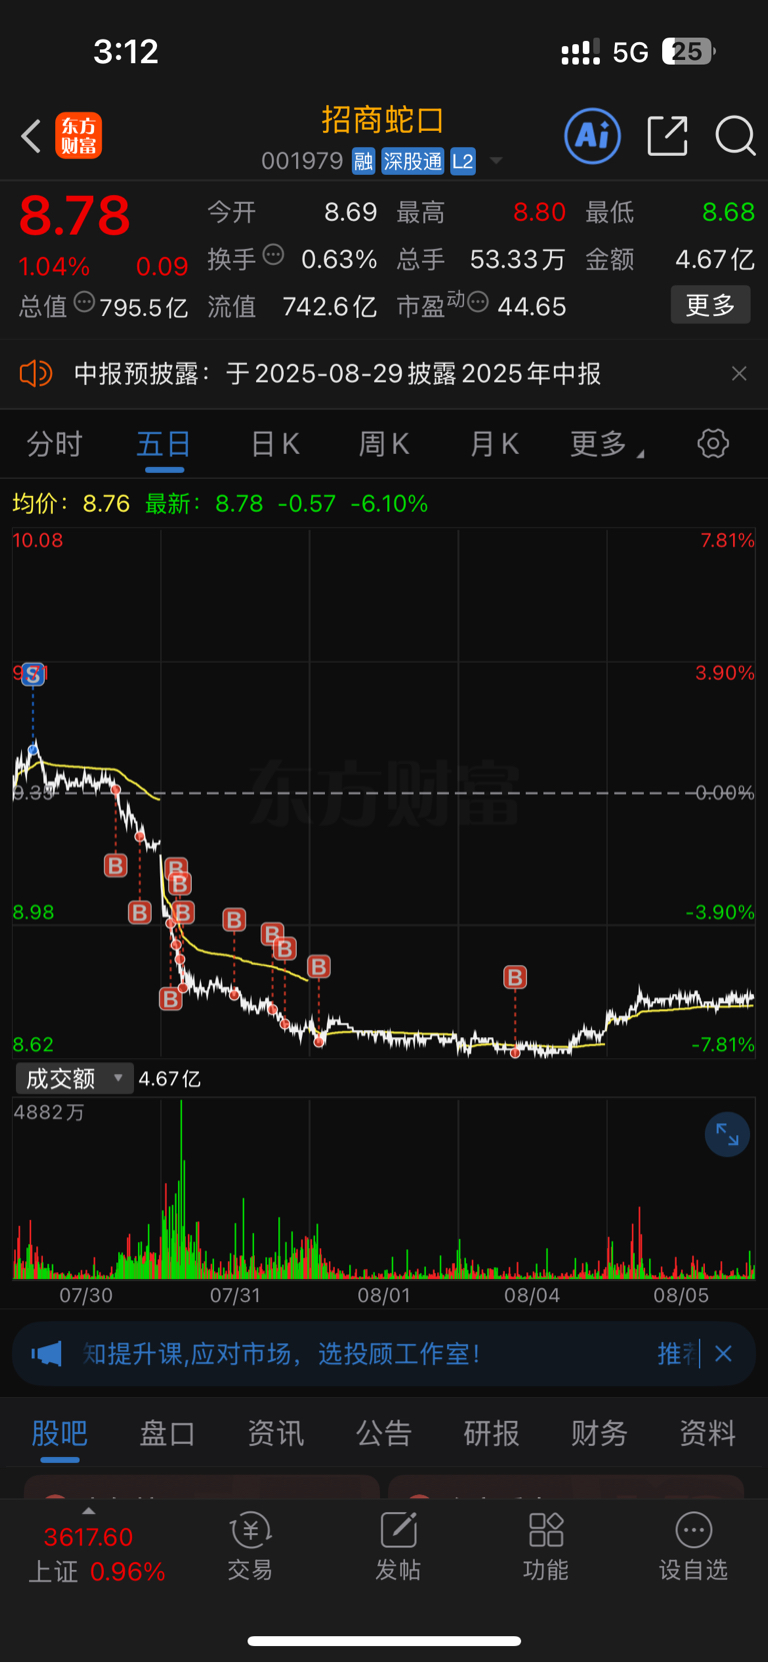Tap the 最低 8.68 value
The image size is (768, 1663).
pos(728,212)
